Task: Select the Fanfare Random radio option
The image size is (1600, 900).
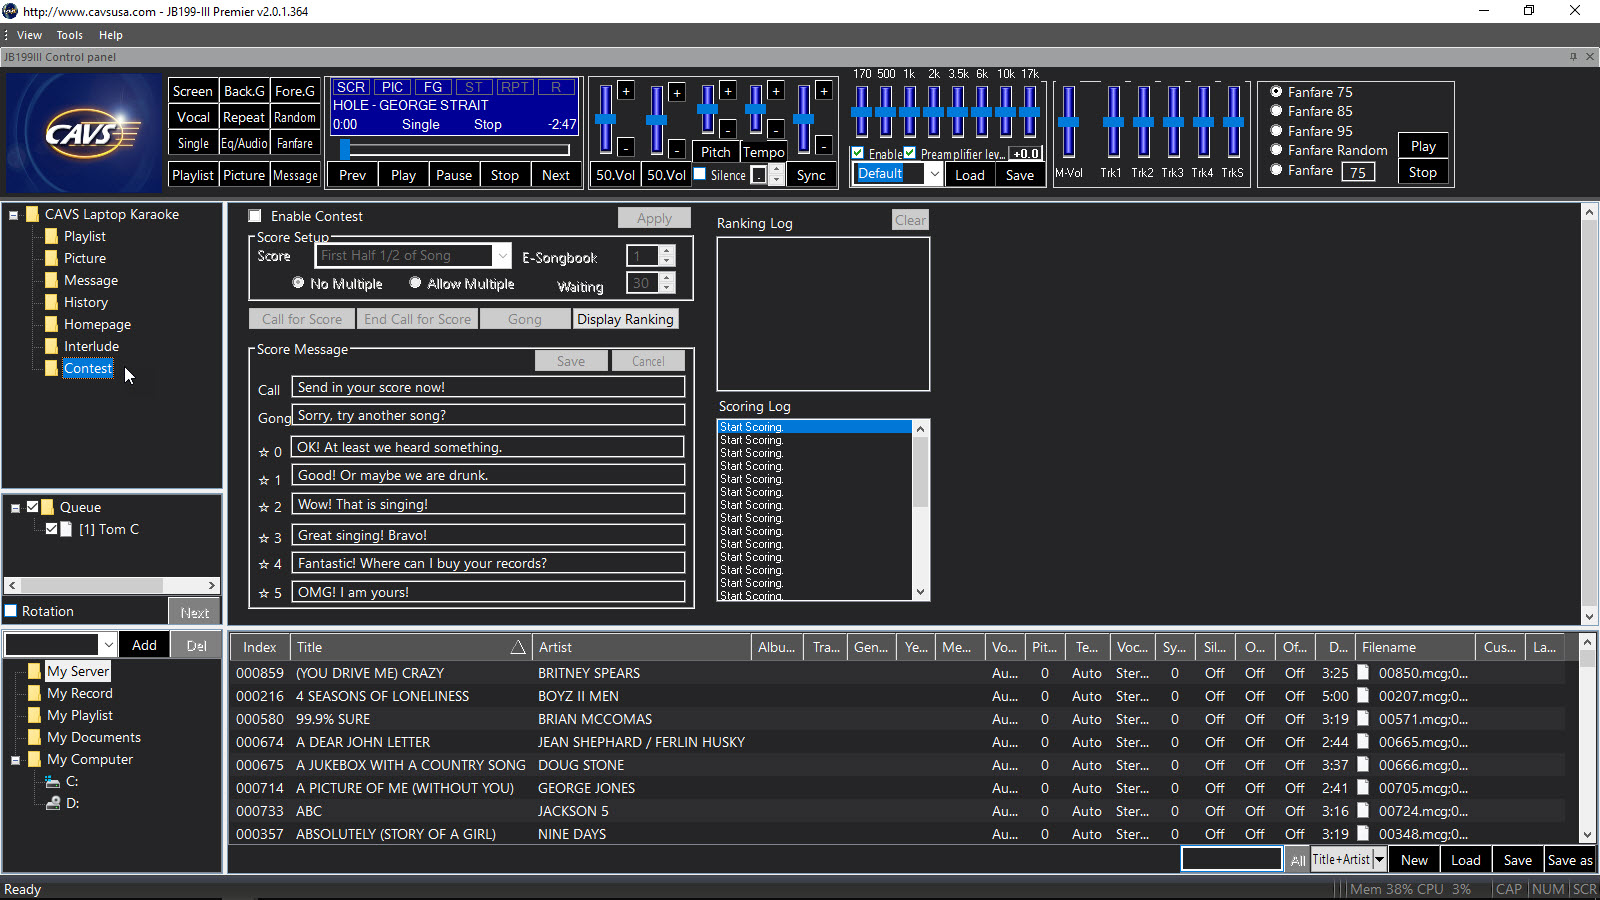Action: click(1276, 150)
